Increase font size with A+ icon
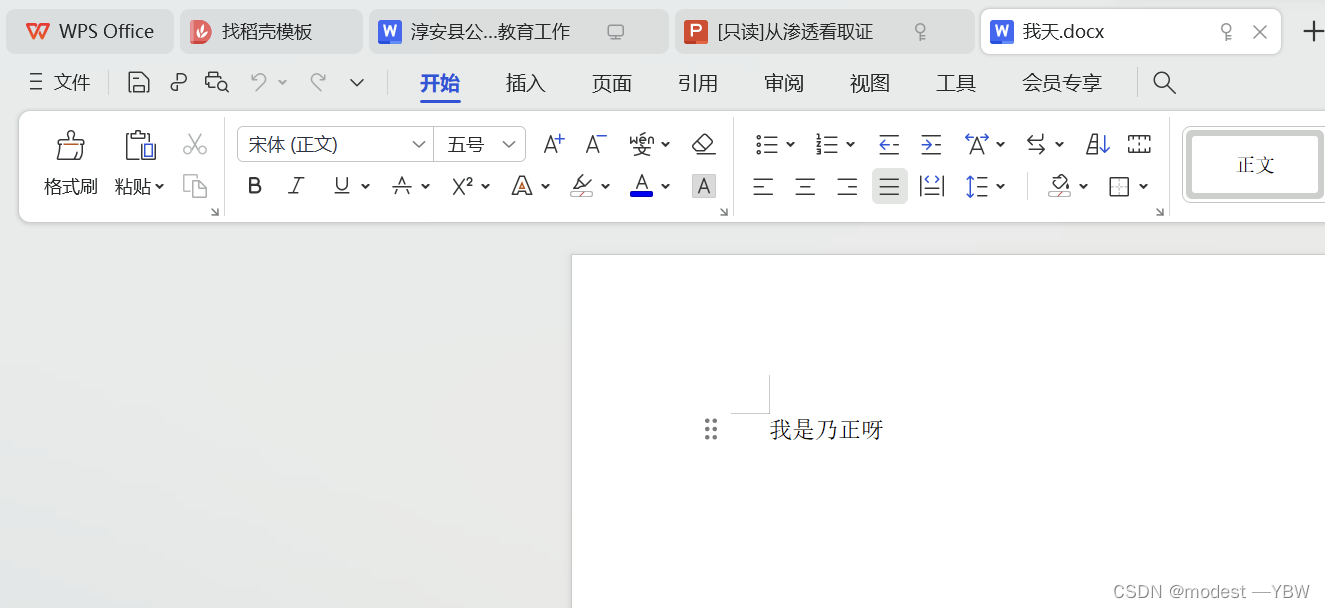 [x=553, y=144]
